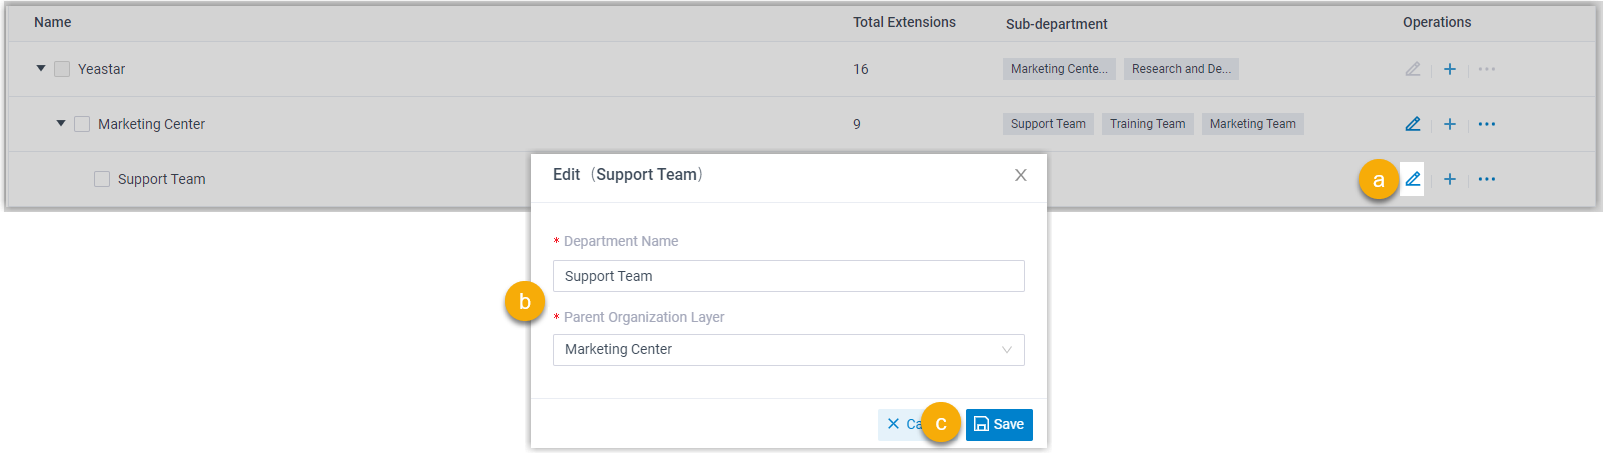Open more options for Marketing Center row
This screenshot has width=1603, height=454.
1486,124
